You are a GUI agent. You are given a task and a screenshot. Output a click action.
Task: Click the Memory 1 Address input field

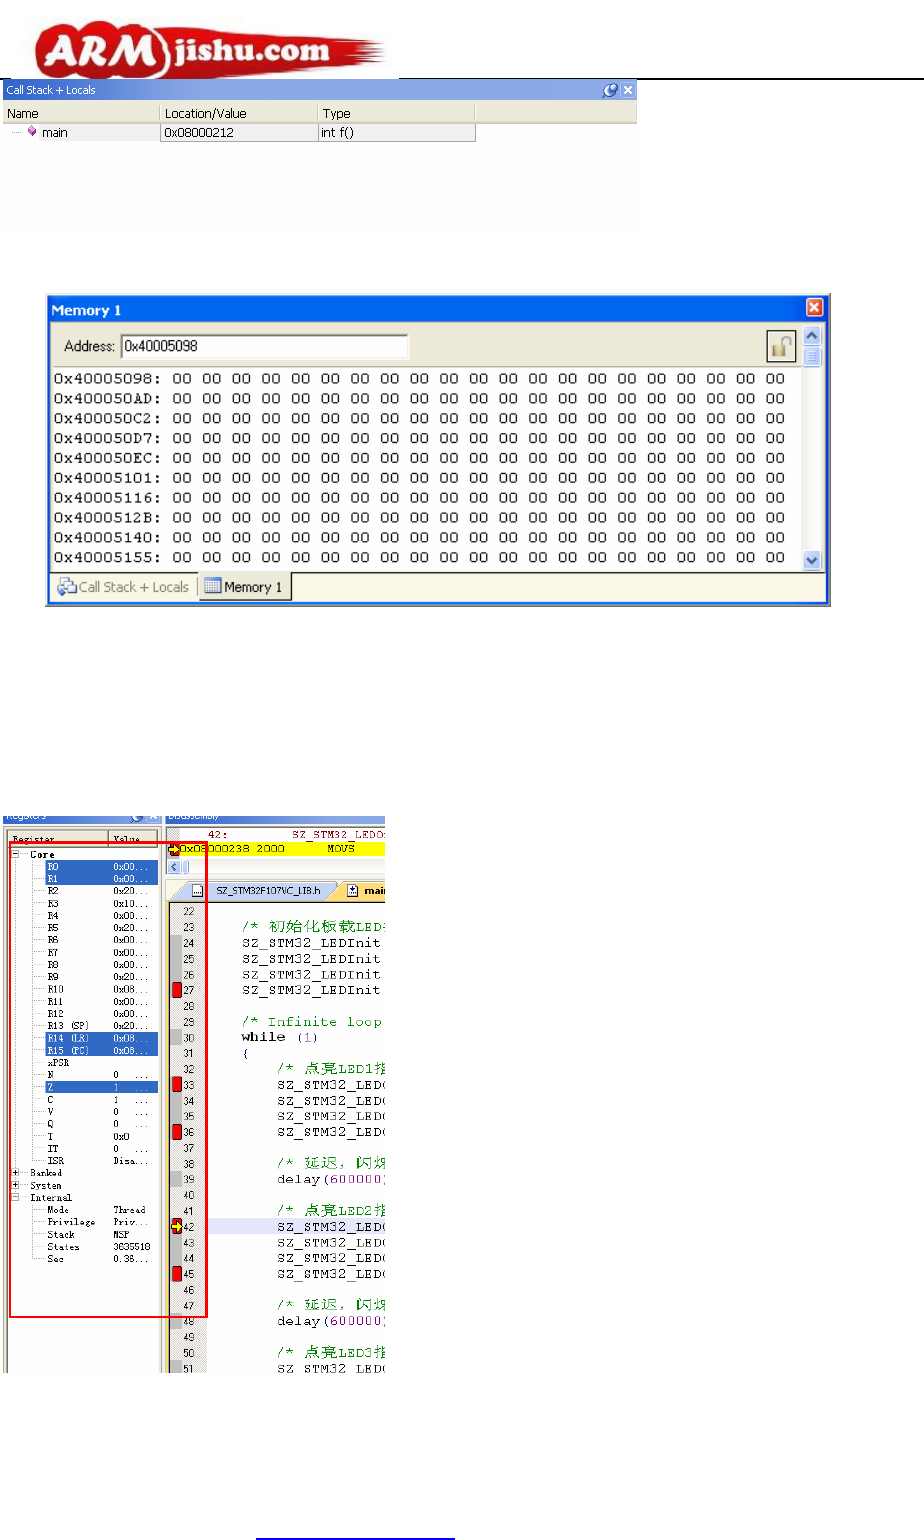tap(264, 346)
